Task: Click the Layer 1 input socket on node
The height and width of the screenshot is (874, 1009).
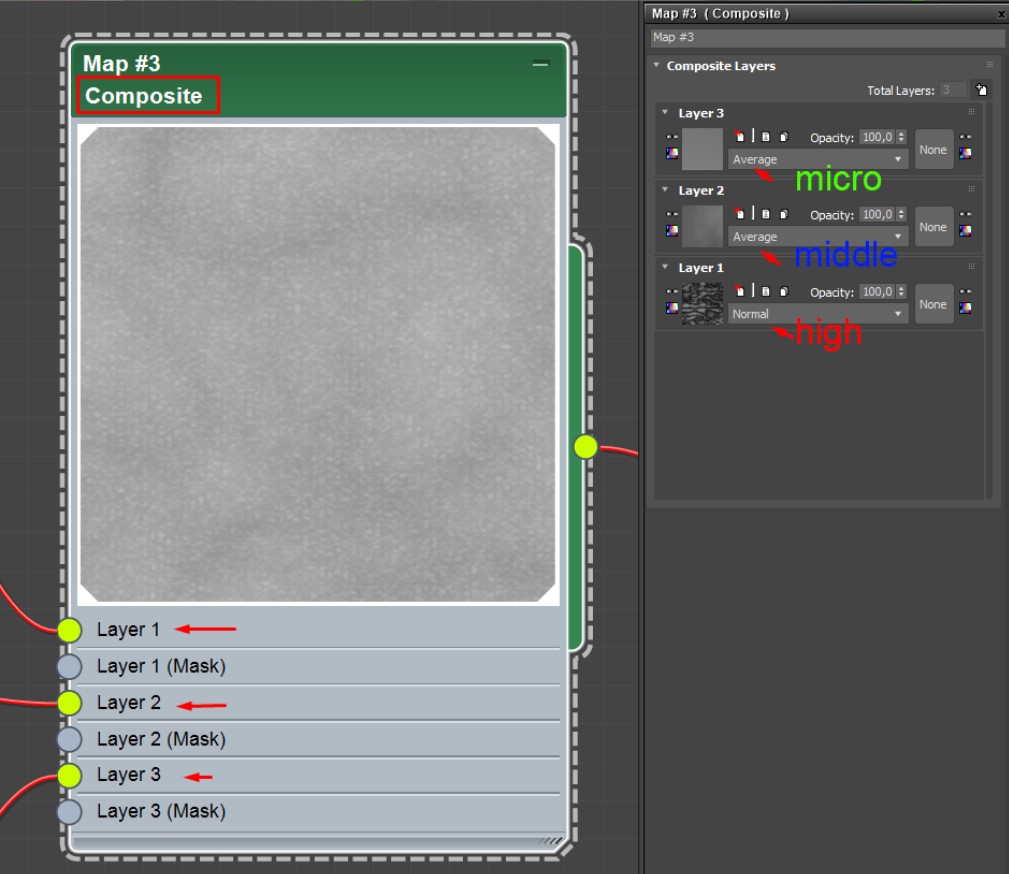Action: click(69, 629)
